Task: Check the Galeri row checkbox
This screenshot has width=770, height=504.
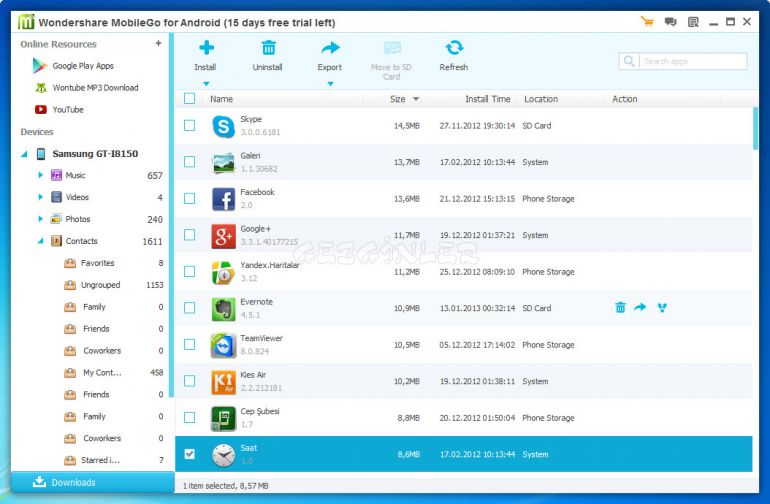Action: [x=190, y=162]
